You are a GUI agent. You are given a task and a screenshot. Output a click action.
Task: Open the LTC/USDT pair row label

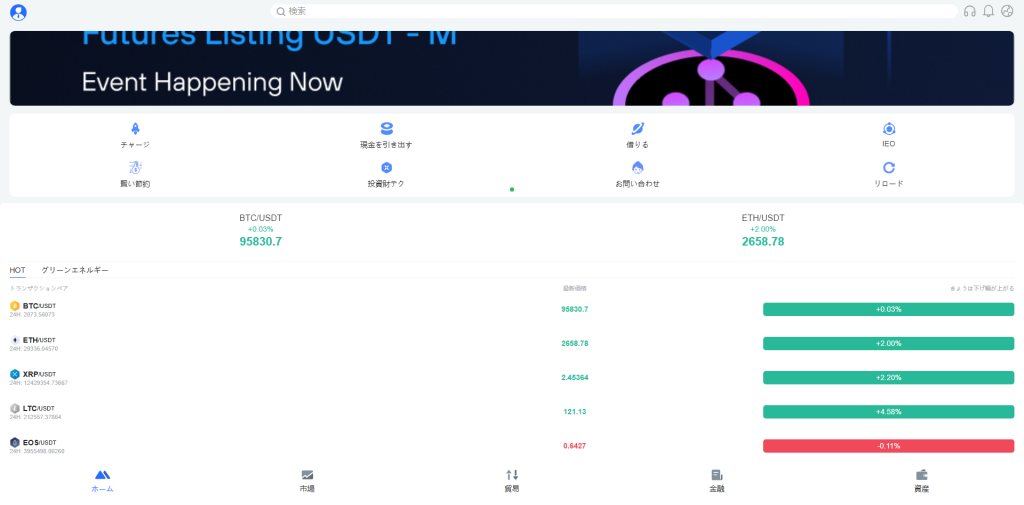click(39, 408)
